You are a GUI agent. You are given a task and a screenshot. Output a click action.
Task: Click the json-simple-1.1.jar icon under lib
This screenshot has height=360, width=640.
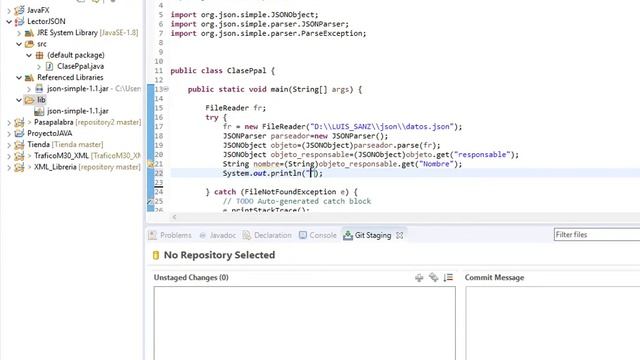coord(39,111)
